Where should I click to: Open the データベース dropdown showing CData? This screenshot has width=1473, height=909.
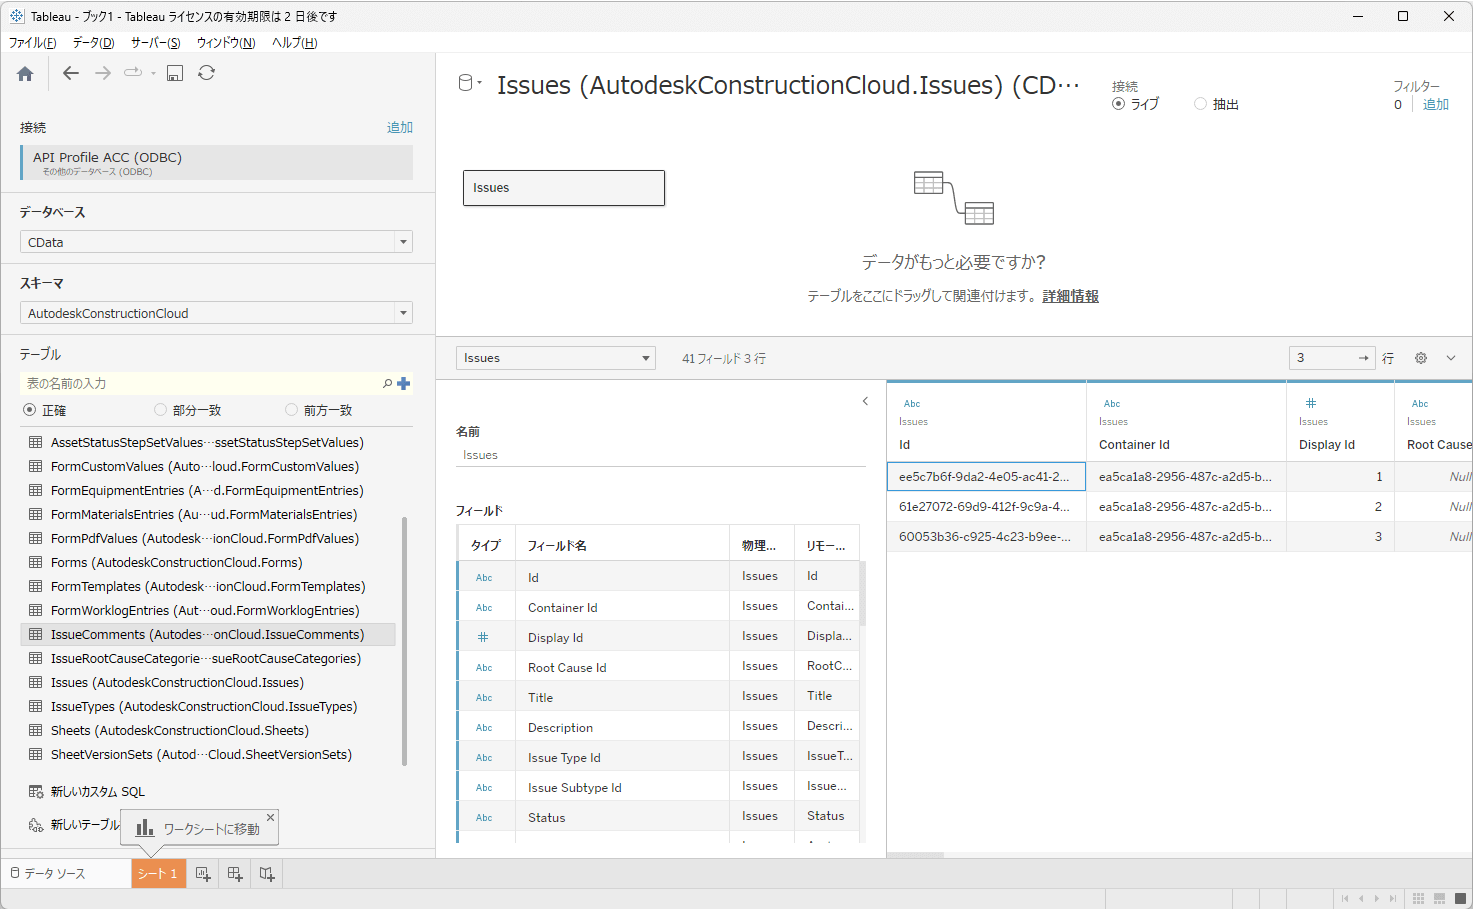(216, 242)
